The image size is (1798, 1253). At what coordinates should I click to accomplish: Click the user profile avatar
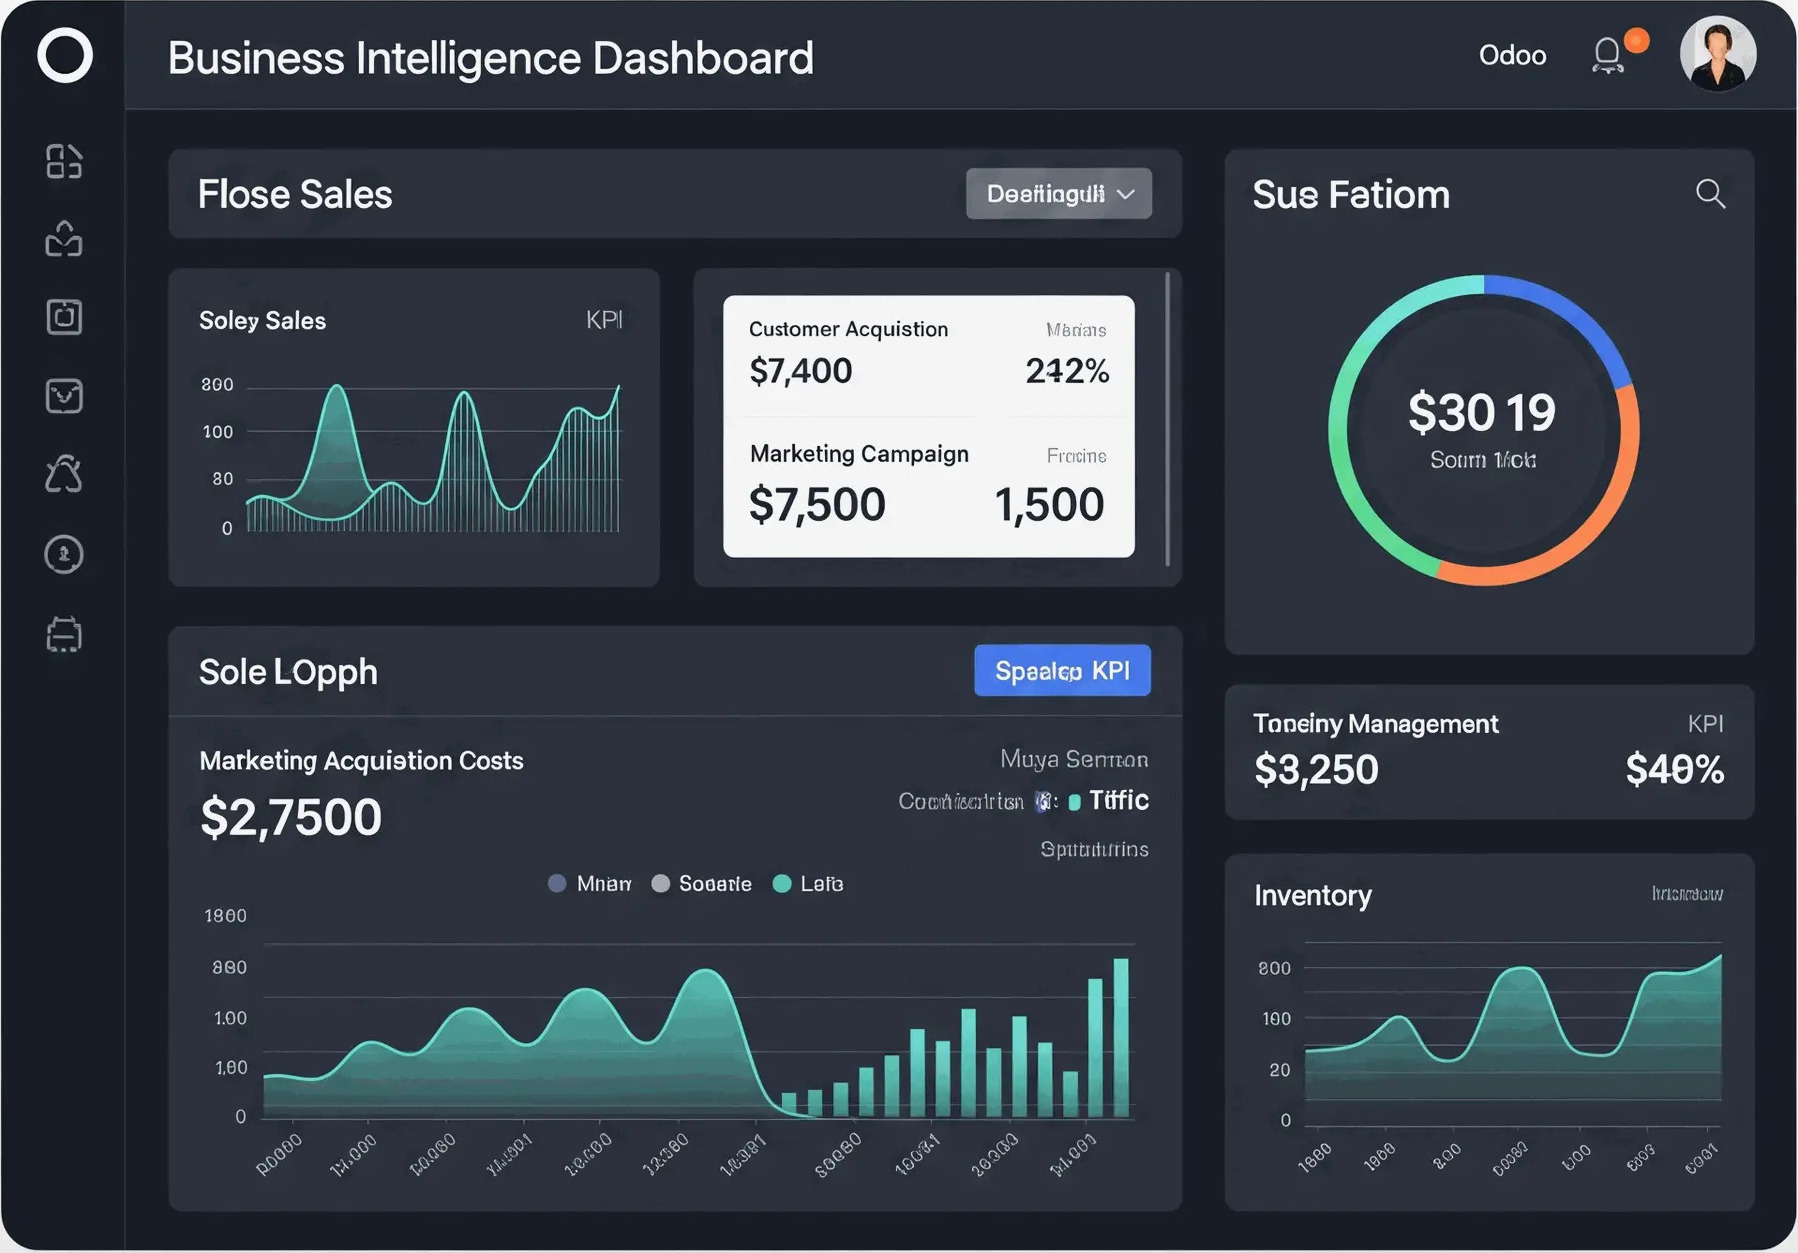(1718, 55)
